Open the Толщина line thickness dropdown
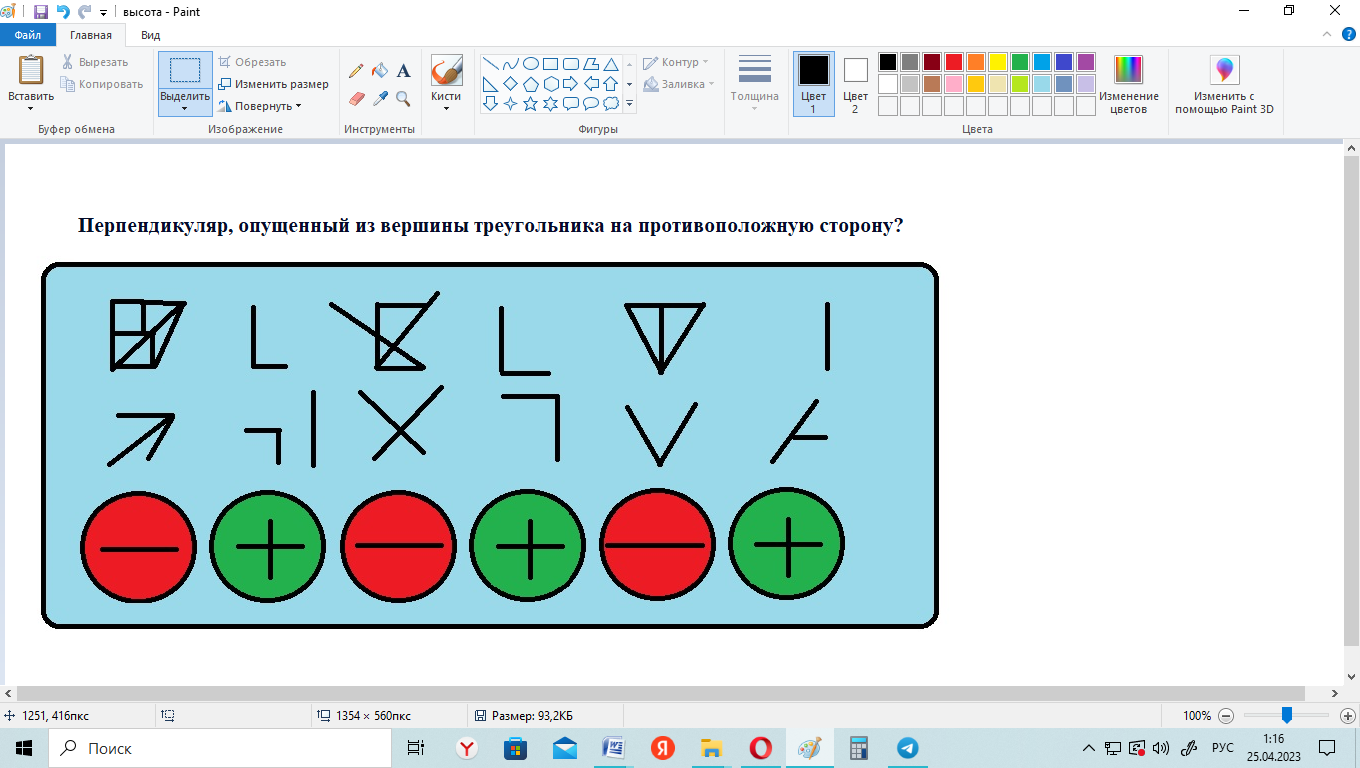 [754, 84]
